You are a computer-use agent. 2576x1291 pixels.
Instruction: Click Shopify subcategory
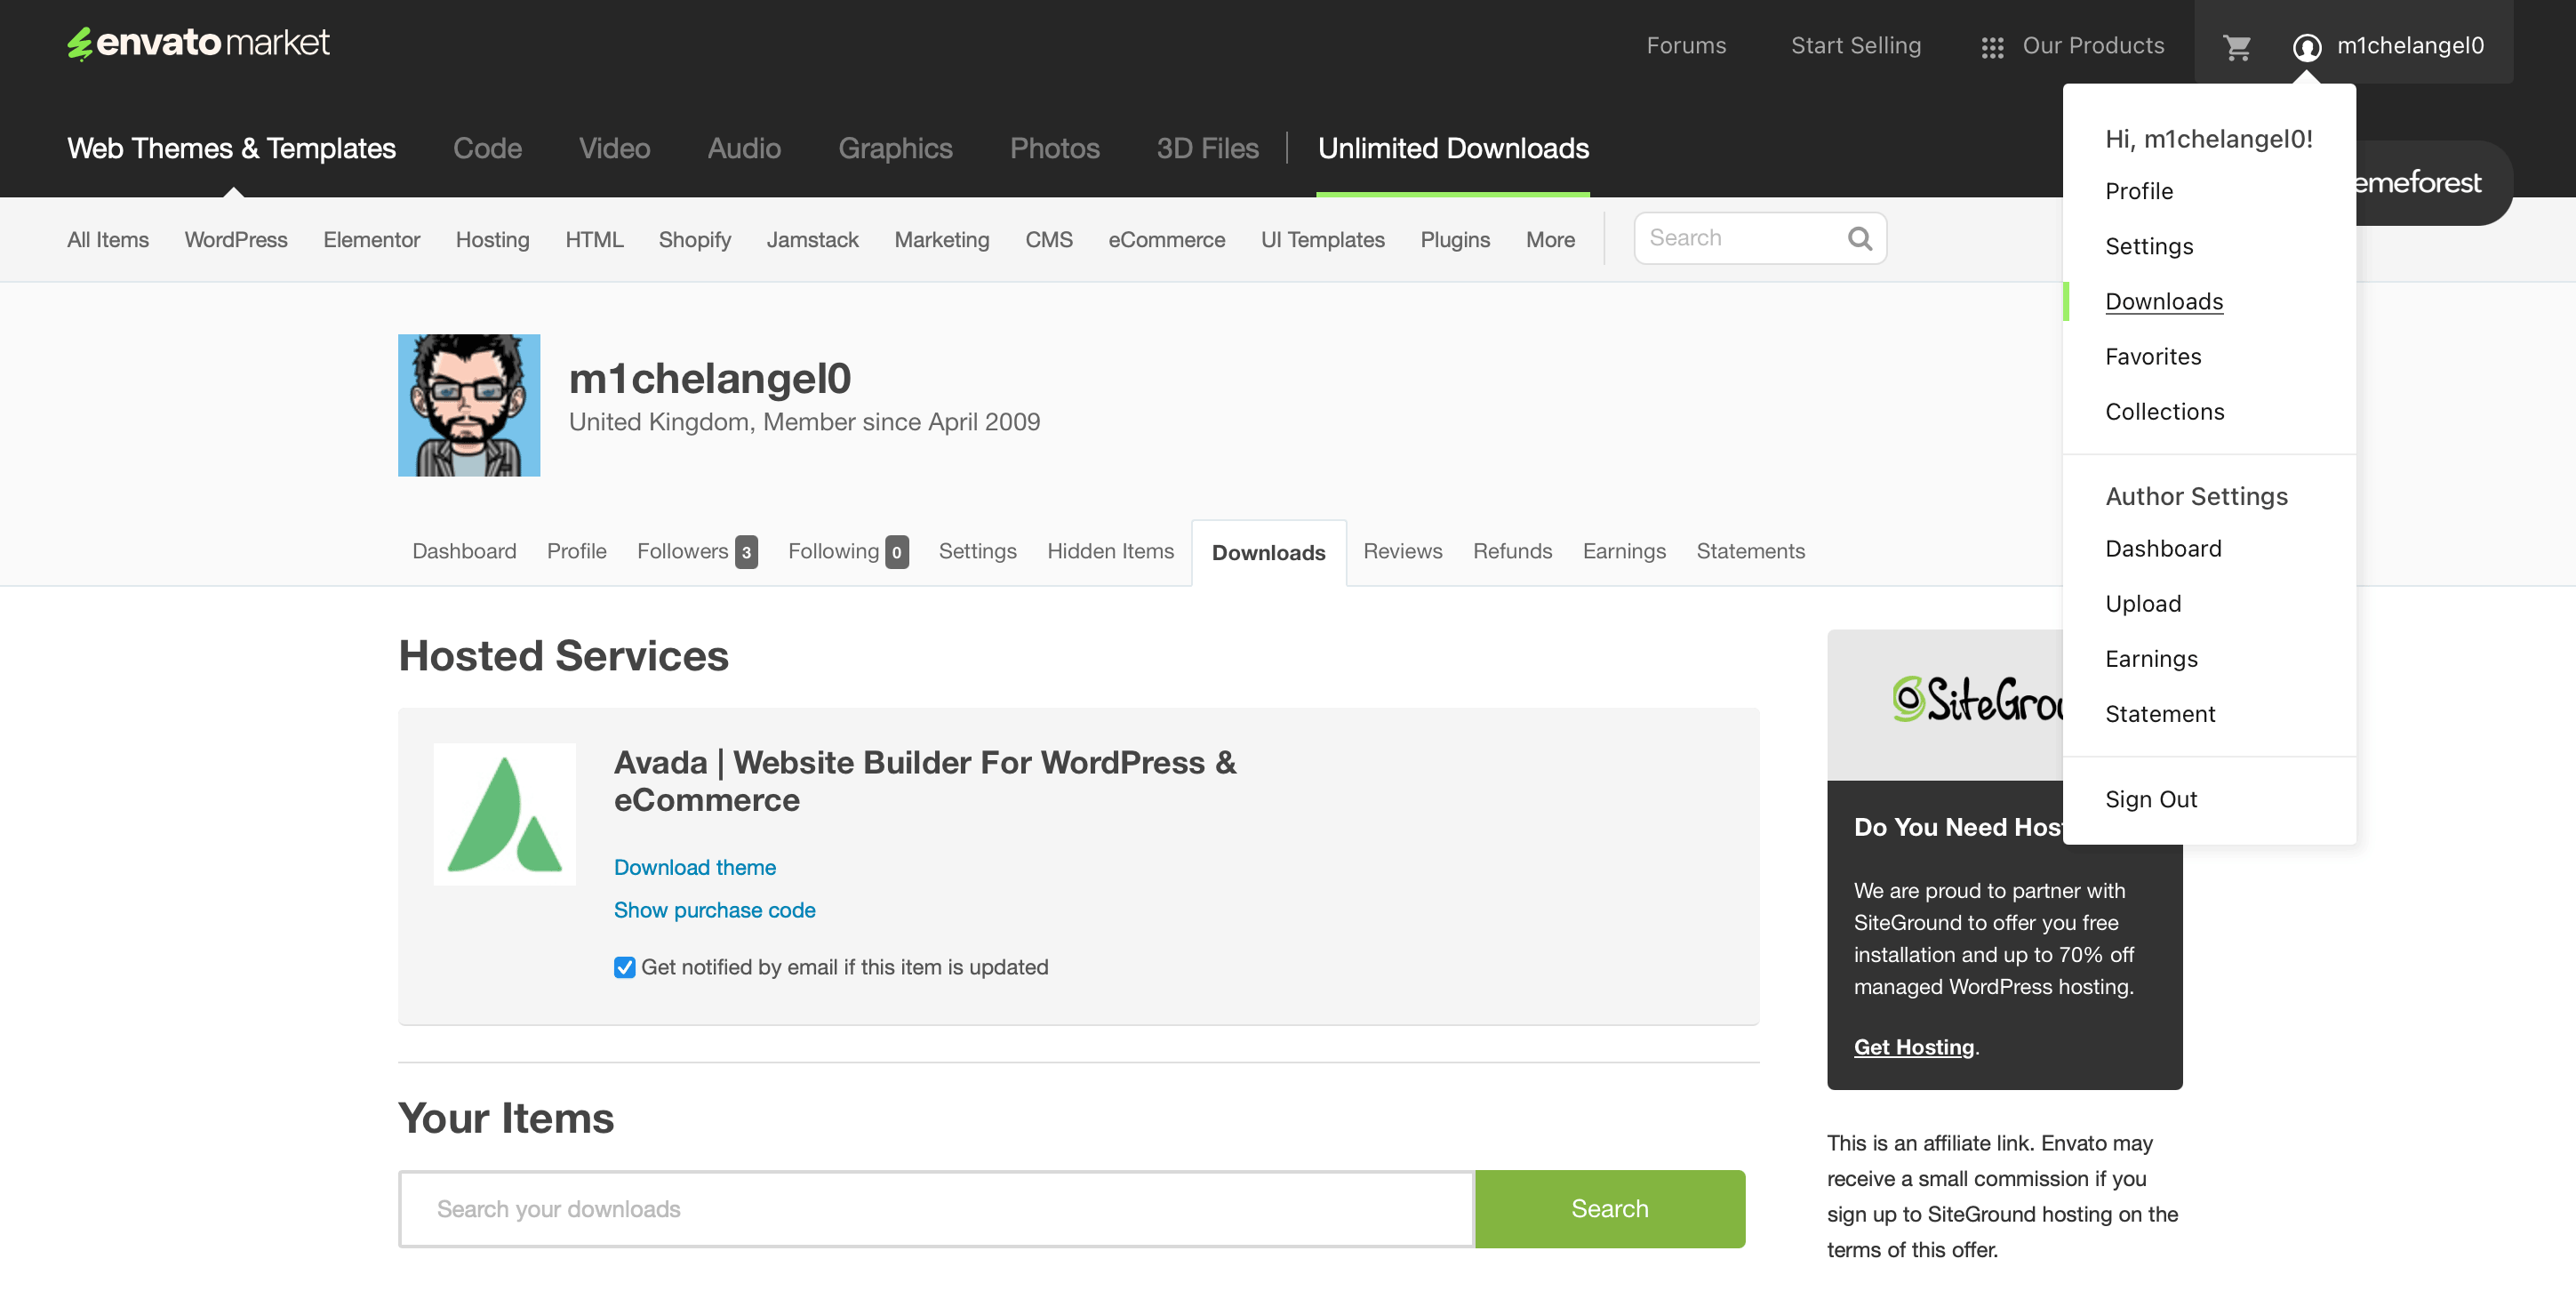click(x=694, y=240)
